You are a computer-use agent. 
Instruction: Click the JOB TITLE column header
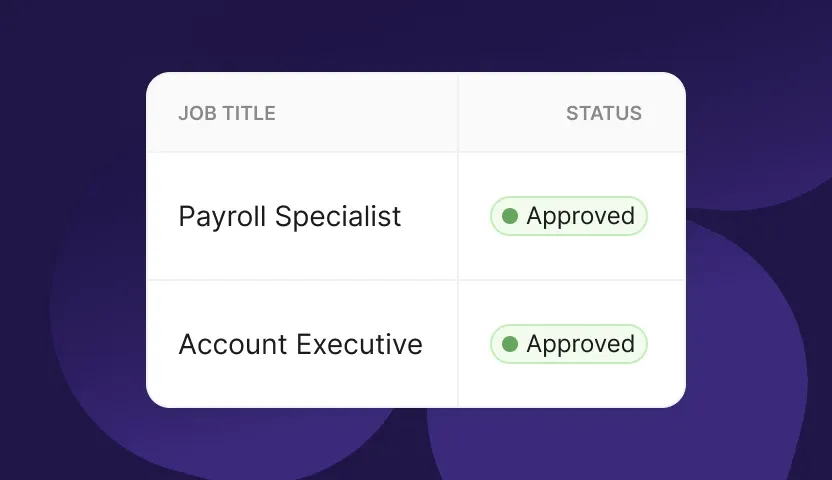click(227, 113)
